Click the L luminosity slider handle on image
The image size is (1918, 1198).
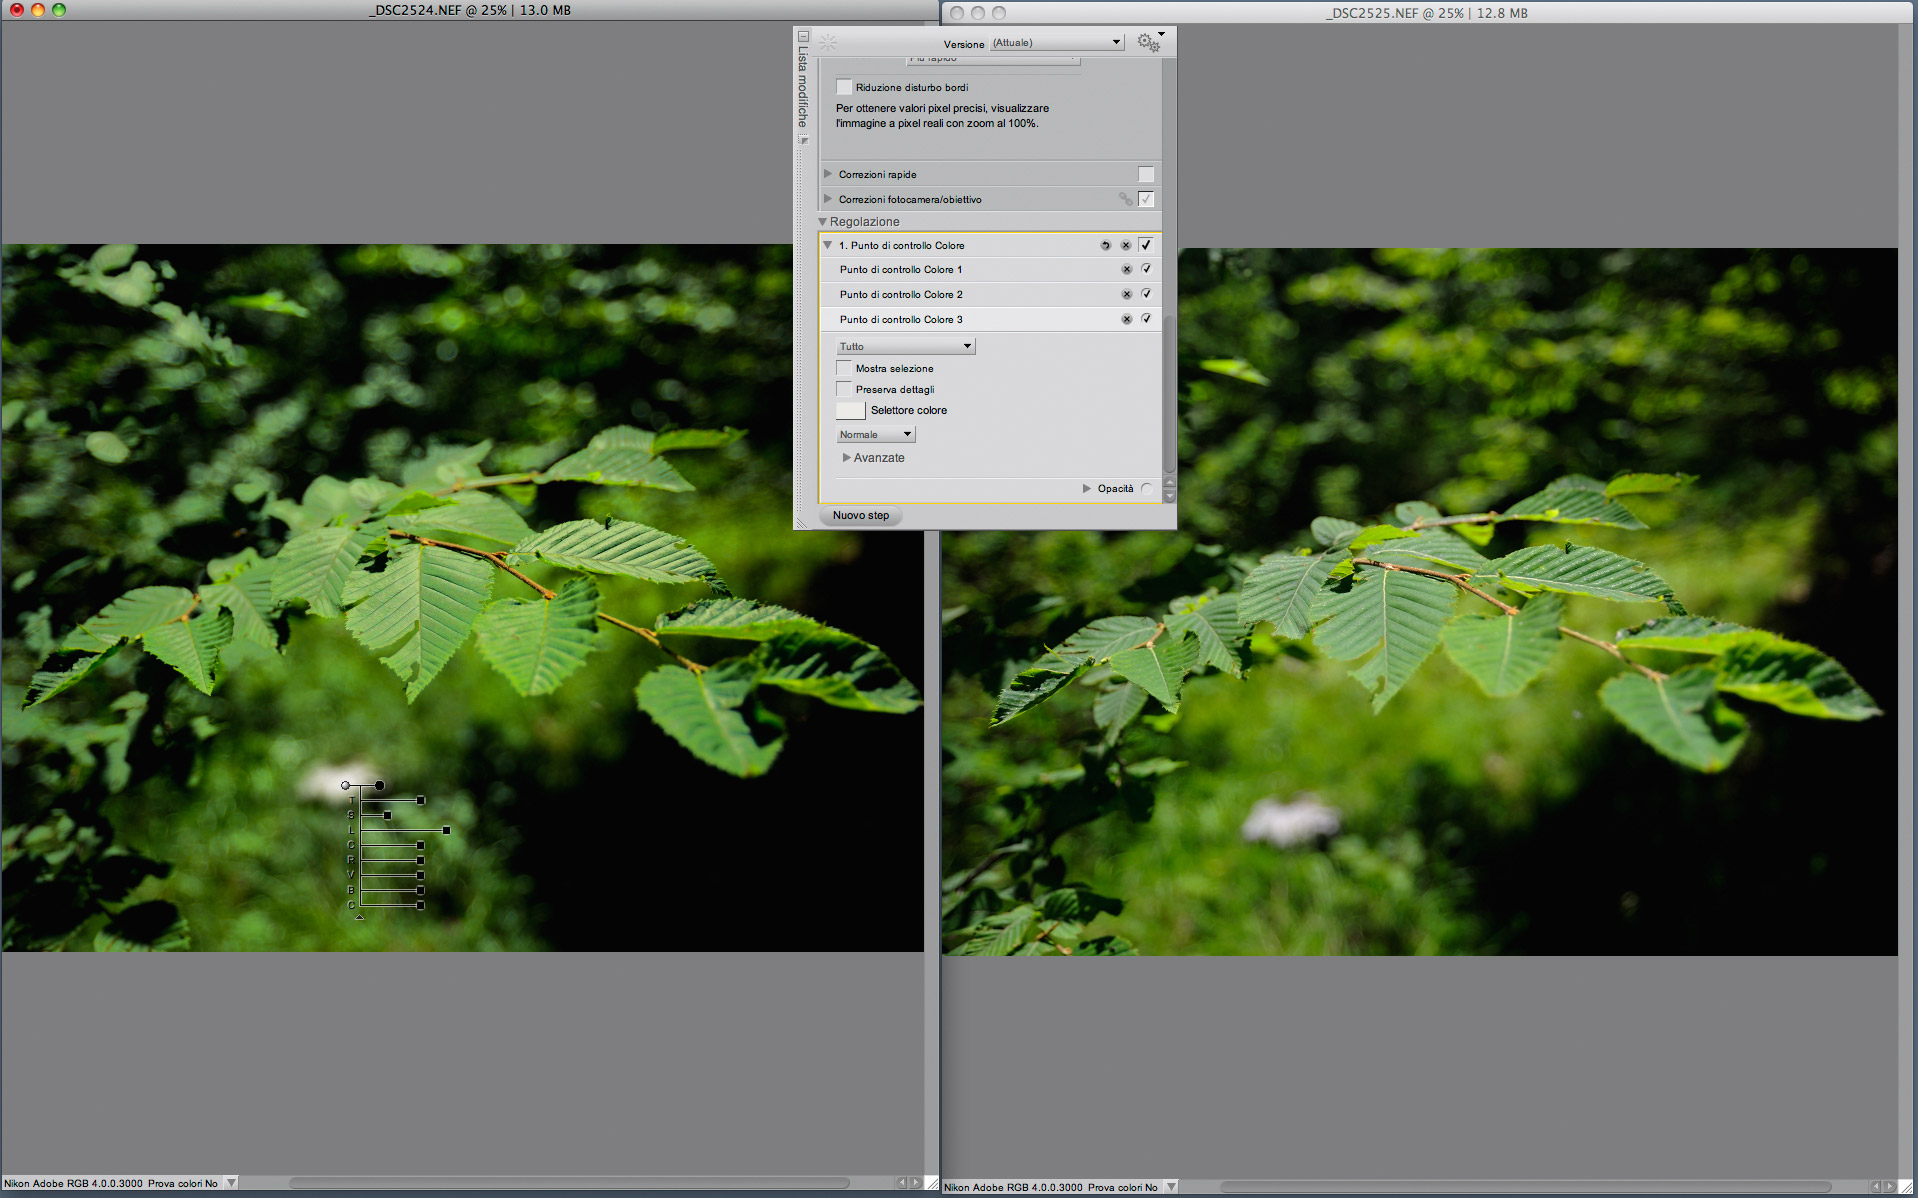[446, 830]
